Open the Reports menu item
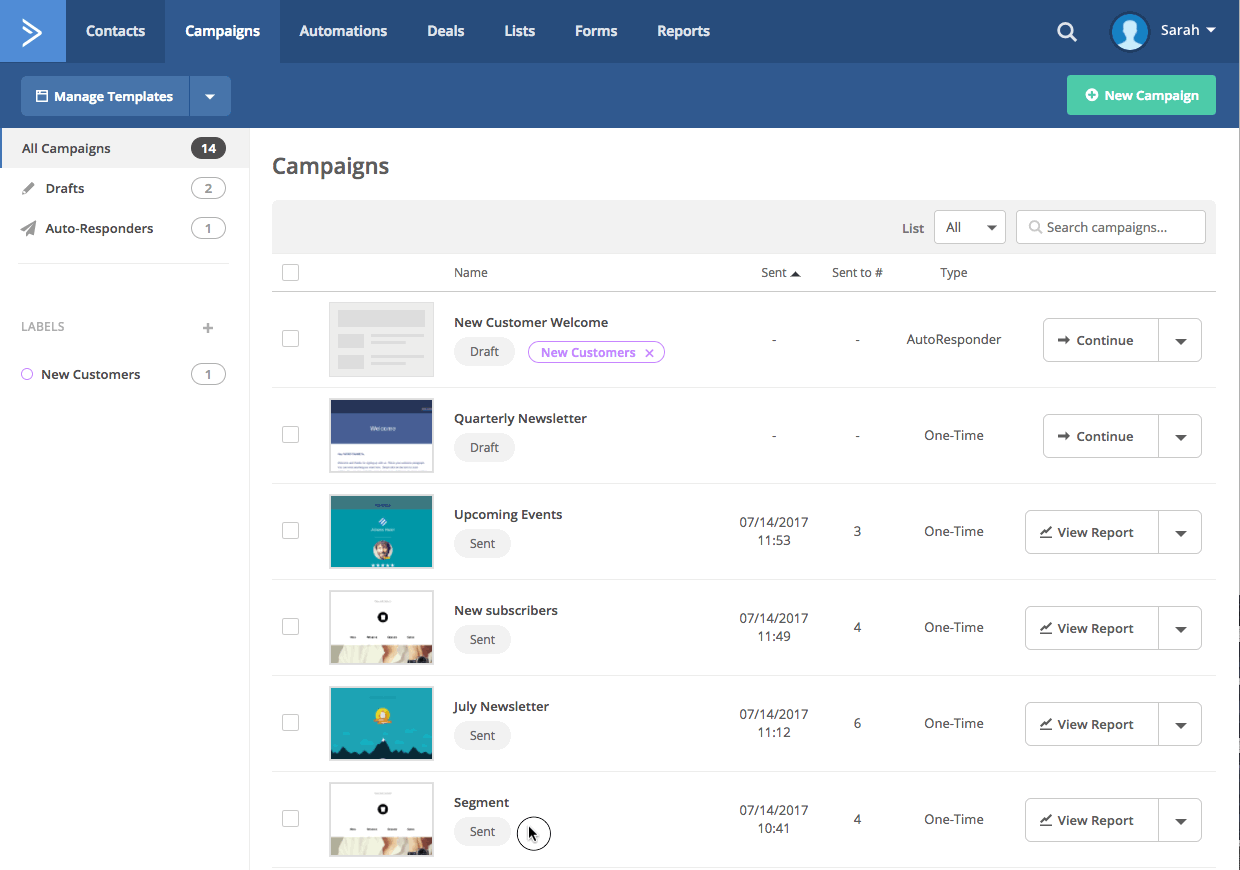Screen dimensions: 1240x870 click(683, 31)
